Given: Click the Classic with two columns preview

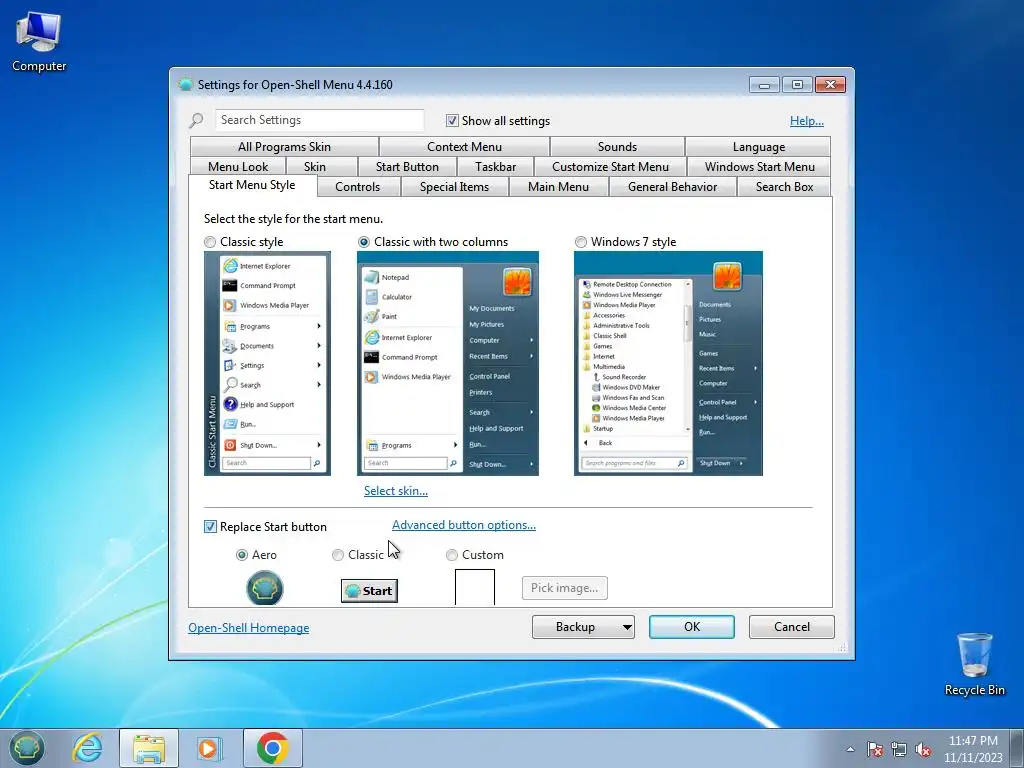Looking at the screenshot, I should (448, 364).
